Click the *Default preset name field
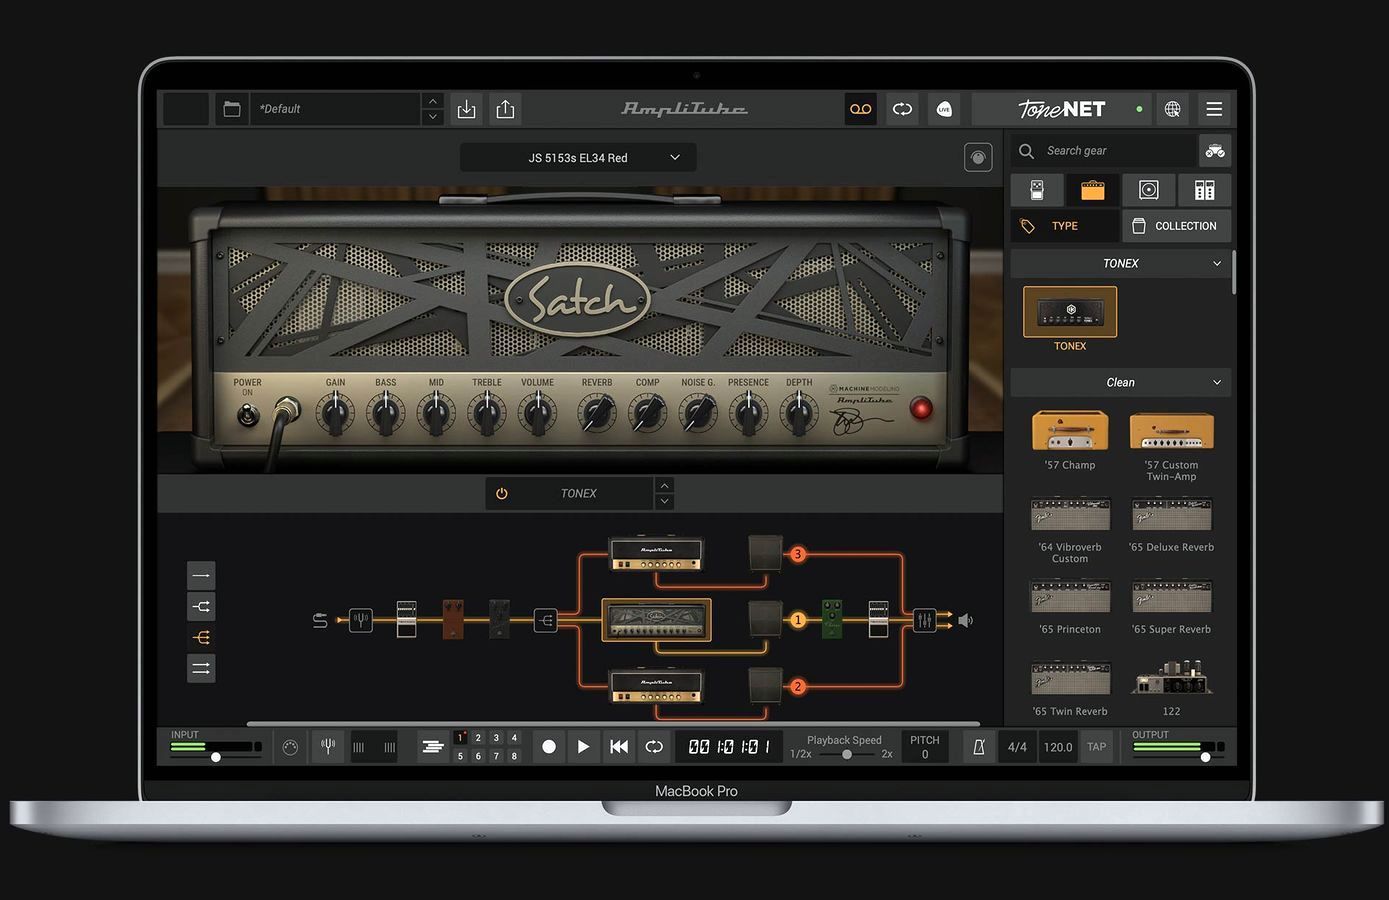This screenshot has width=1389, height=900. 335,109
